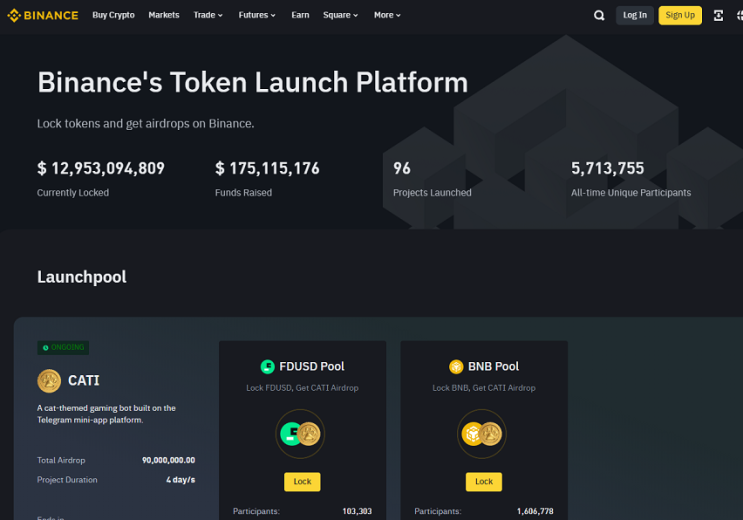Click Lock in the BNB Pool
This screenshot has width=743, height=520.
click(484, 482)
